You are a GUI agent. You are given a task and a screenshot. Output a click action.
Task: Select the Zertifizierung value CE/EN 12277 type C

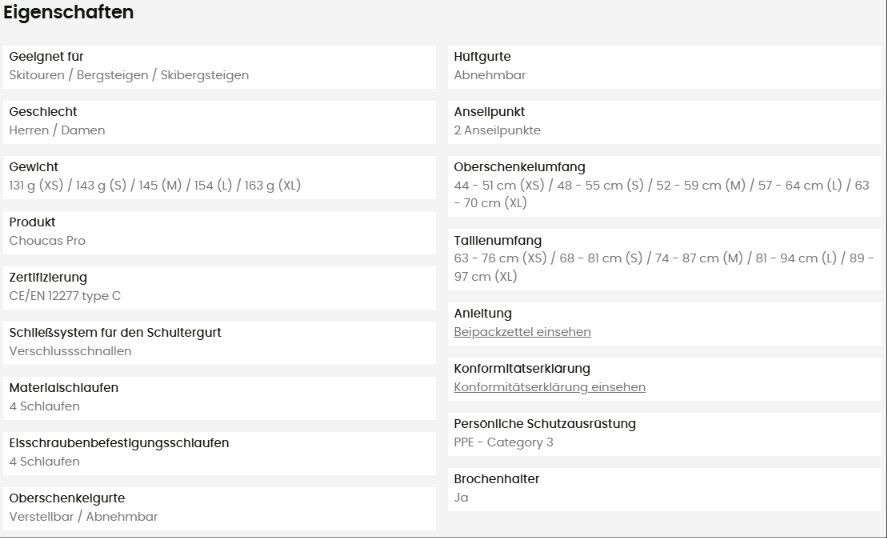[65, 296]
